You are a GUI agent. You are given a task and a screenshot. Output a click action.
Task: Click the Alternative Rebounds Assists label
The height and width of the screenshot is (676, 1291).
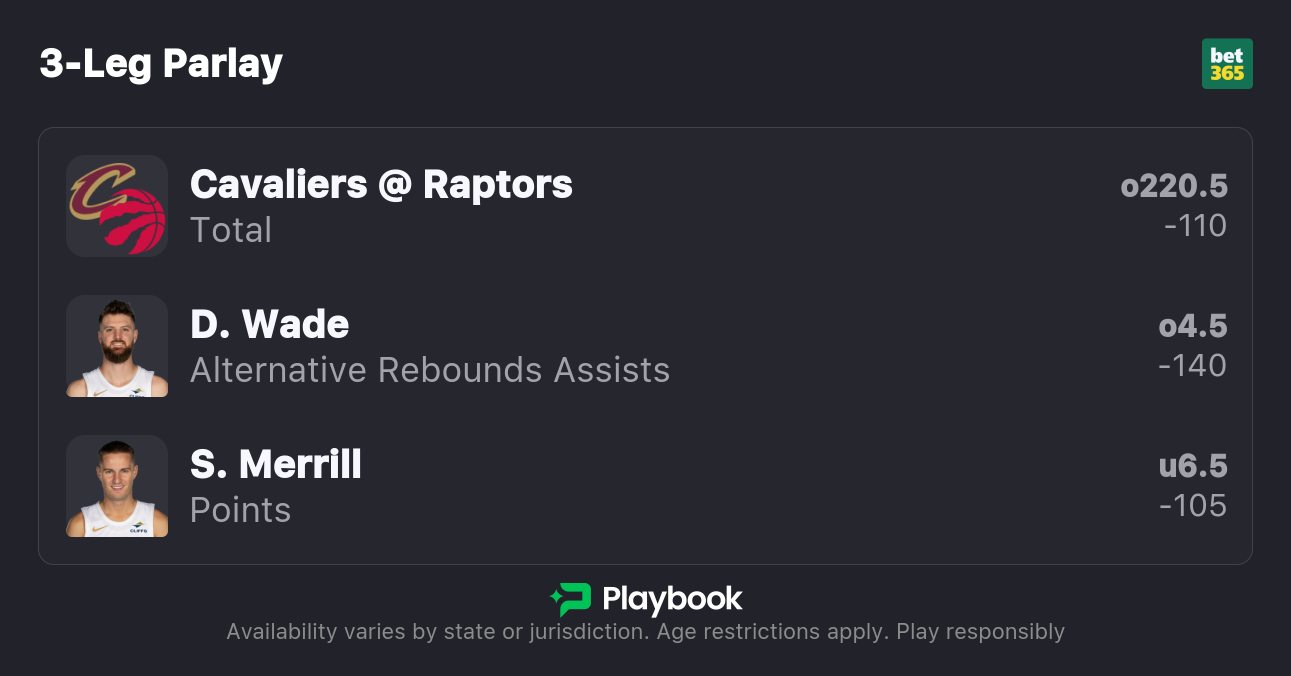pos(430,370)
